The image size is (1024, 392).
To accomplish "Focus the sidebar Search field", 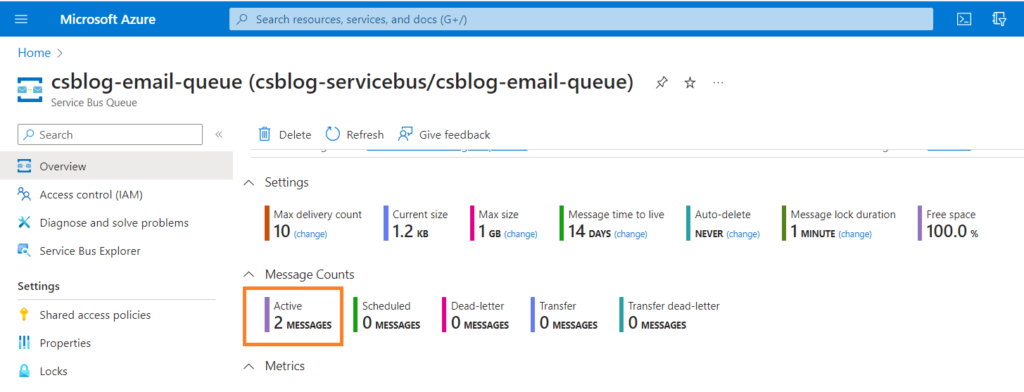I will (x=110, y=135).
